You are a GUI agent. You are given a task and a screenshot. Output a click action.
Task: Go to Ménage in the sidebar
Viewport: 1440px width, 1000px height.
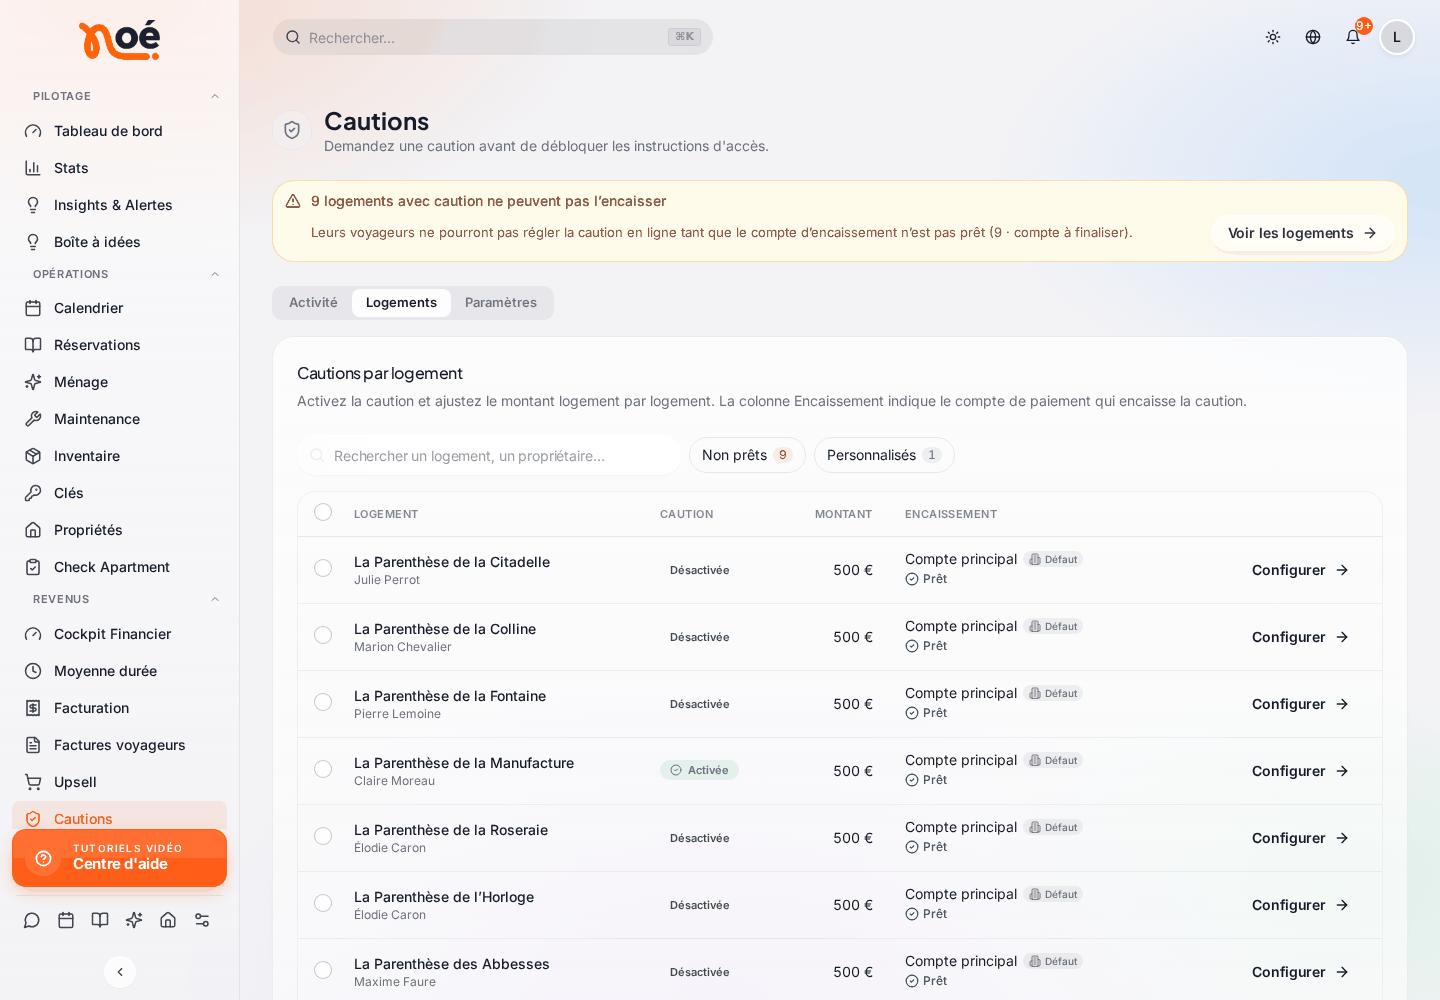tap(119, 382)
